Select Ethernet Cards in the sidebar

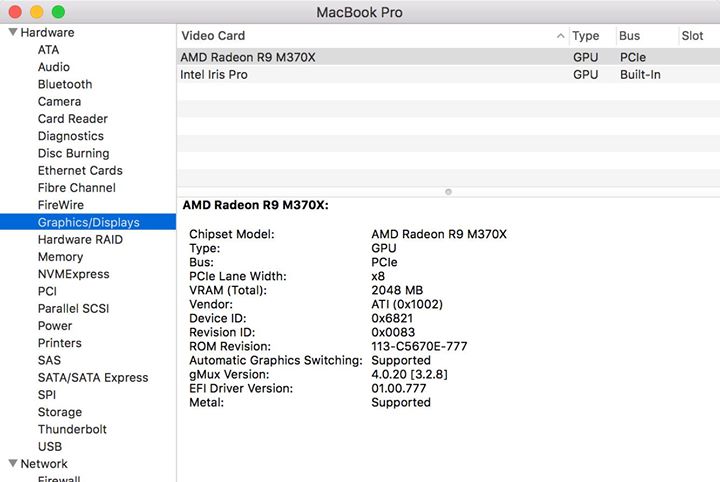point(80,170)
